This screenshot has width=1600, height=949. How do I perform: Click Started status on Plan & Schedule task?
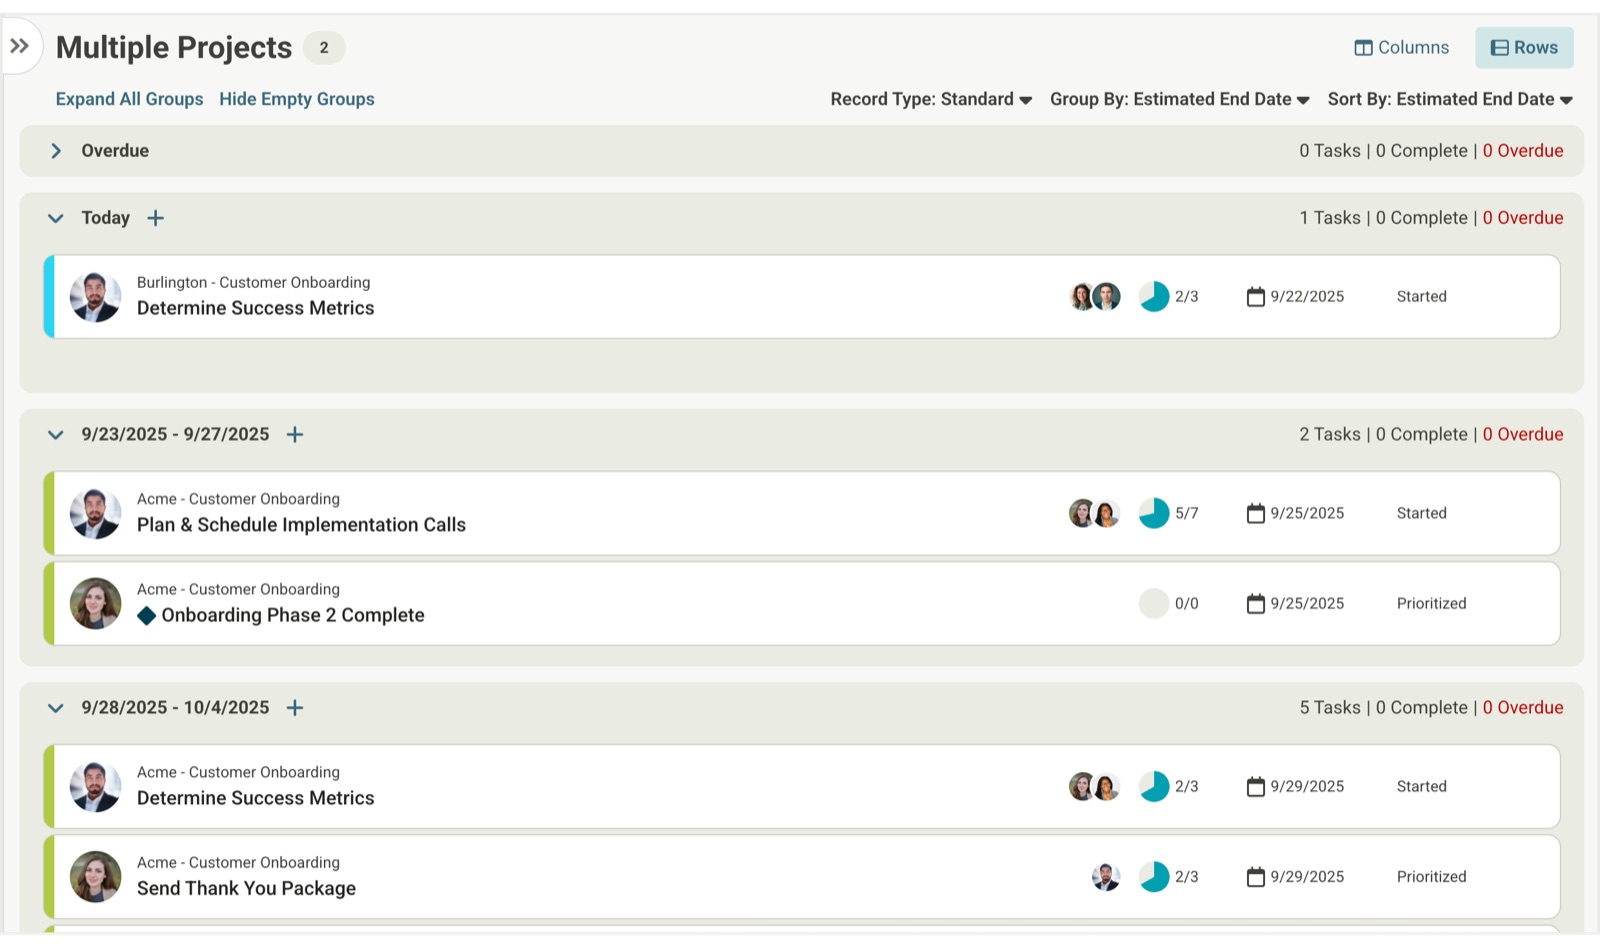[1421, 513]
